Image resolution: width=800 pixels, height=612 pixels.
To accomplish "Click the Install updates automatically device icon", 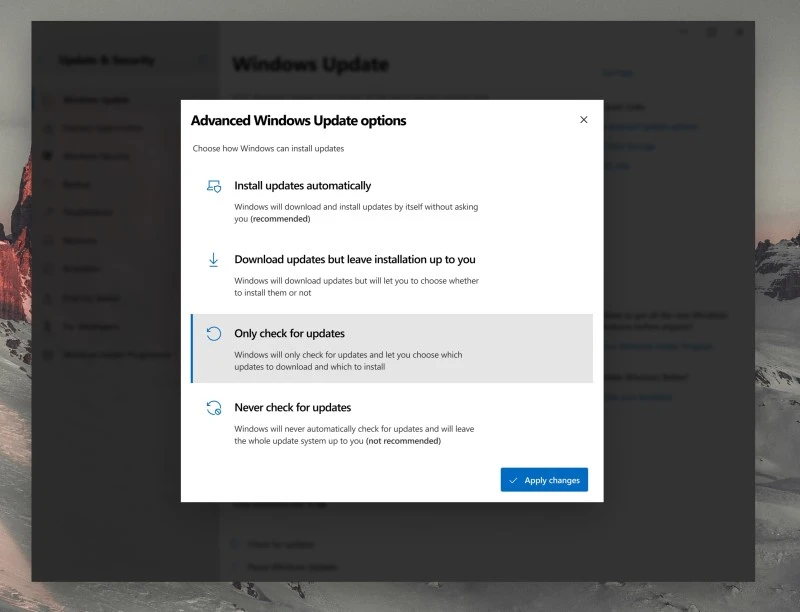I will [213, 186].
